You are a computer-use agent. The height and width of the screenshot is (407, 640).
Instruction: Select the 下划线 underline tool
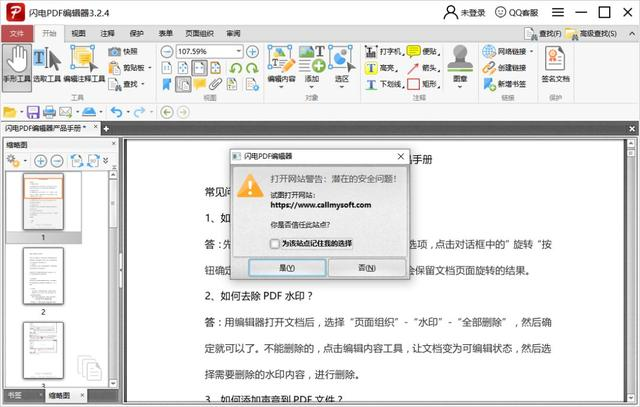(x=384, y=85)
